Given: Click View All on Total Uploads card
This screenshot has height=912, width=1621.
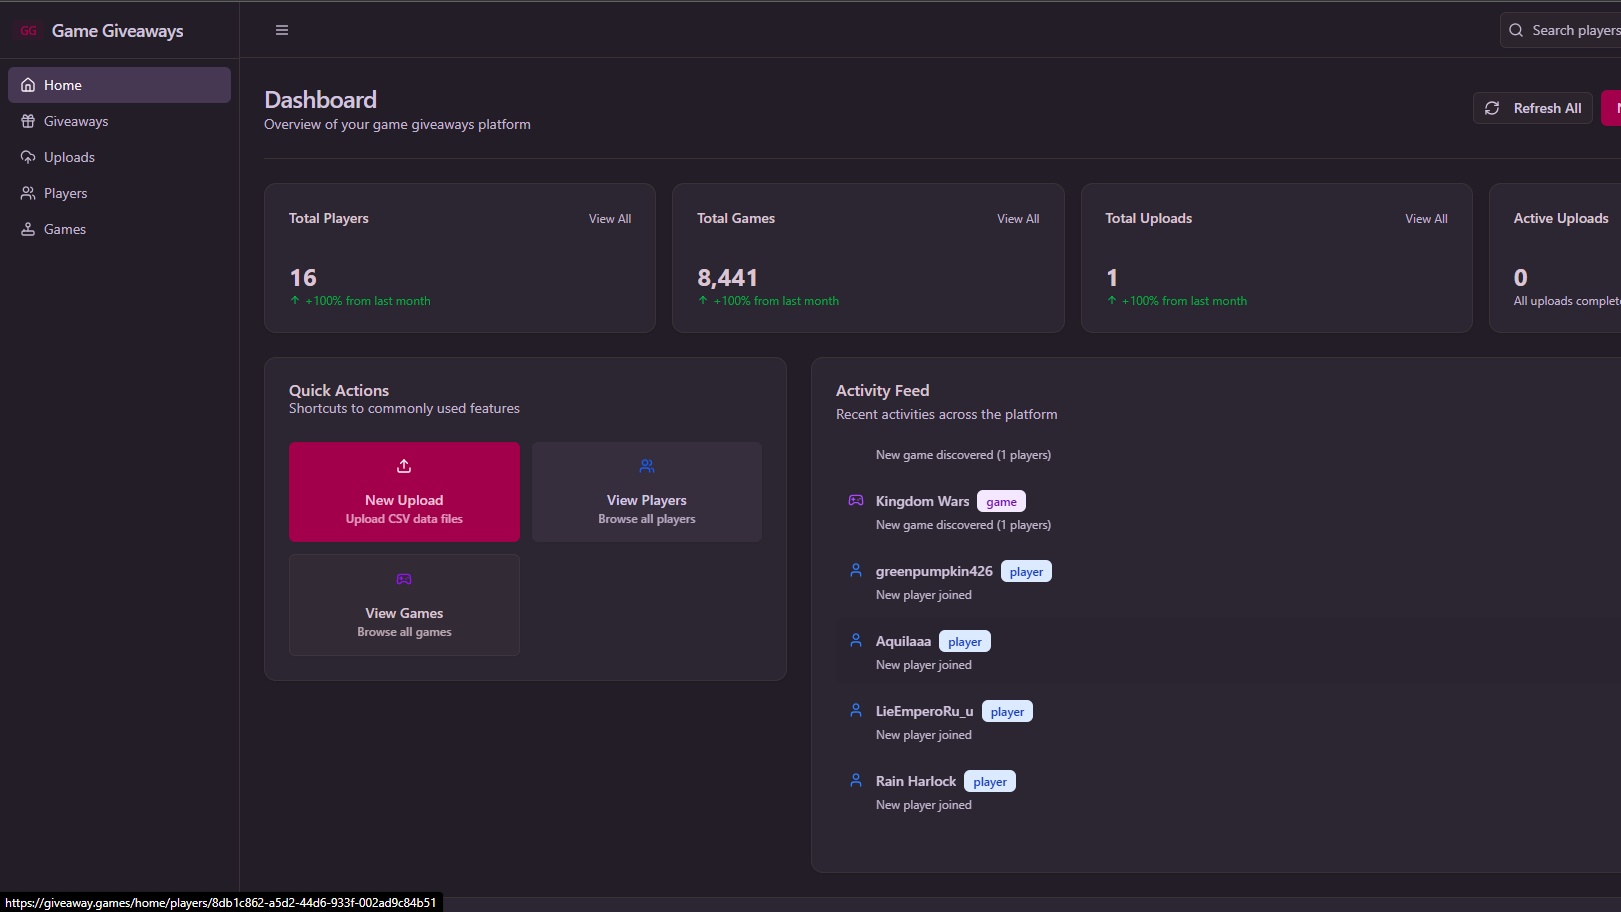Looking at the screenshot, I should click(x=1426, y=219).
